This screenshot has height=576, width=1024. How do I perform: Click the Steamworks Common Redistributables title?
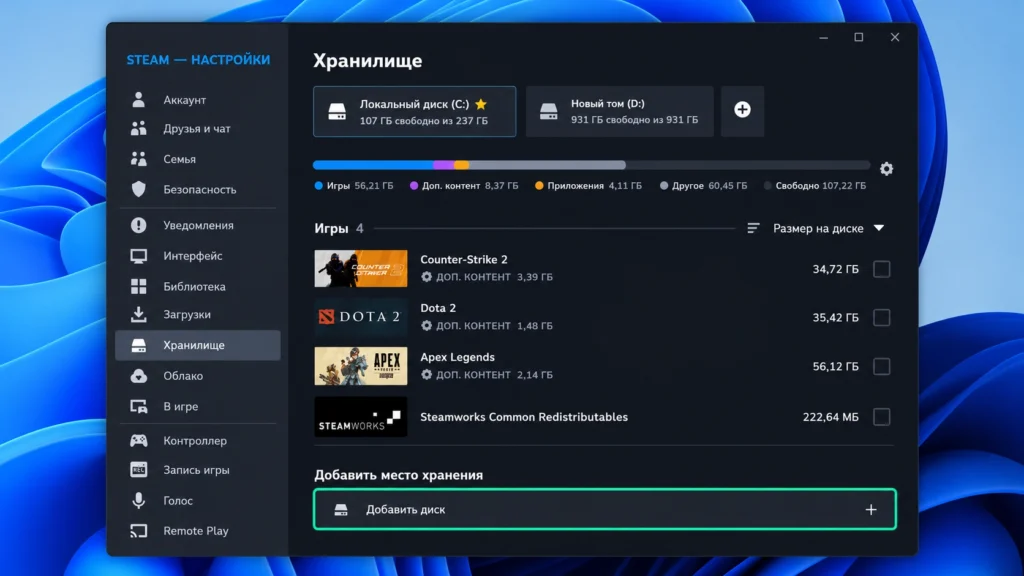[524, 417]
